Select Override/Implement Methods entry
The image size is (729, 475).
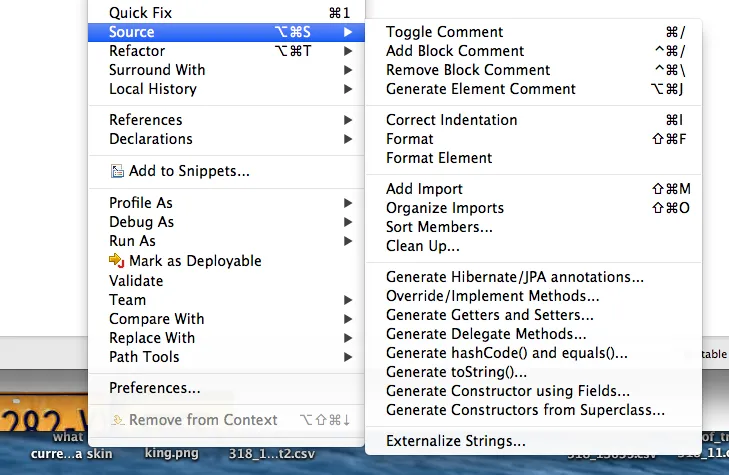tap(492, 296)
